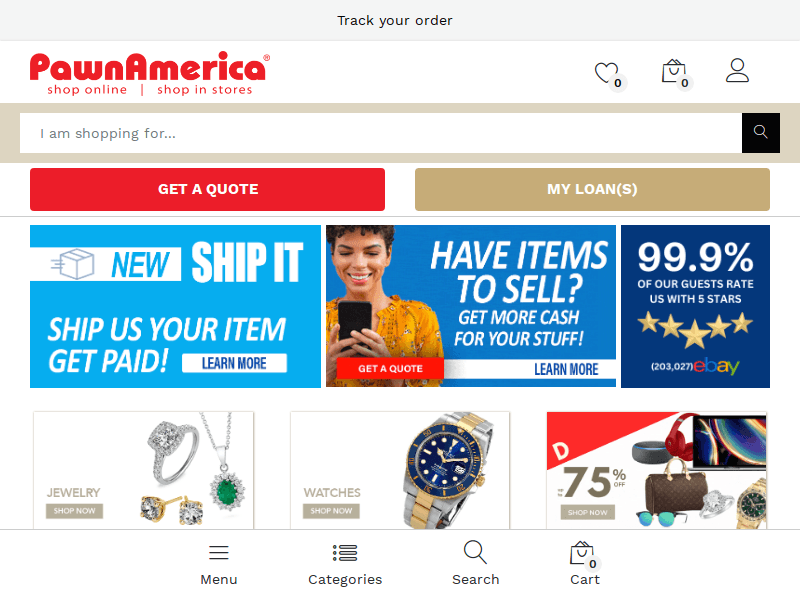Open Categories list icon in bottom bar
This screenshot has width=800, height=600.
[x=345, y=553]
